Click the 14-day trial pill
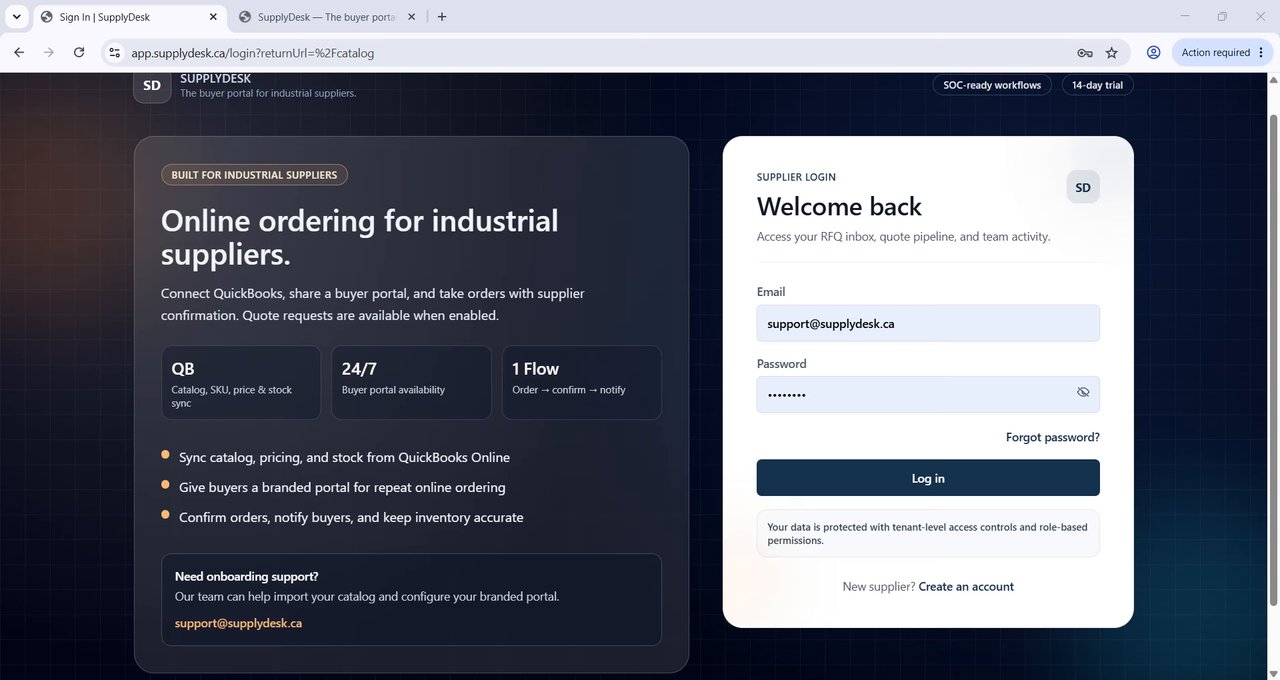The height and width of the screenshot is (680, 1280). coord(1097,85)
